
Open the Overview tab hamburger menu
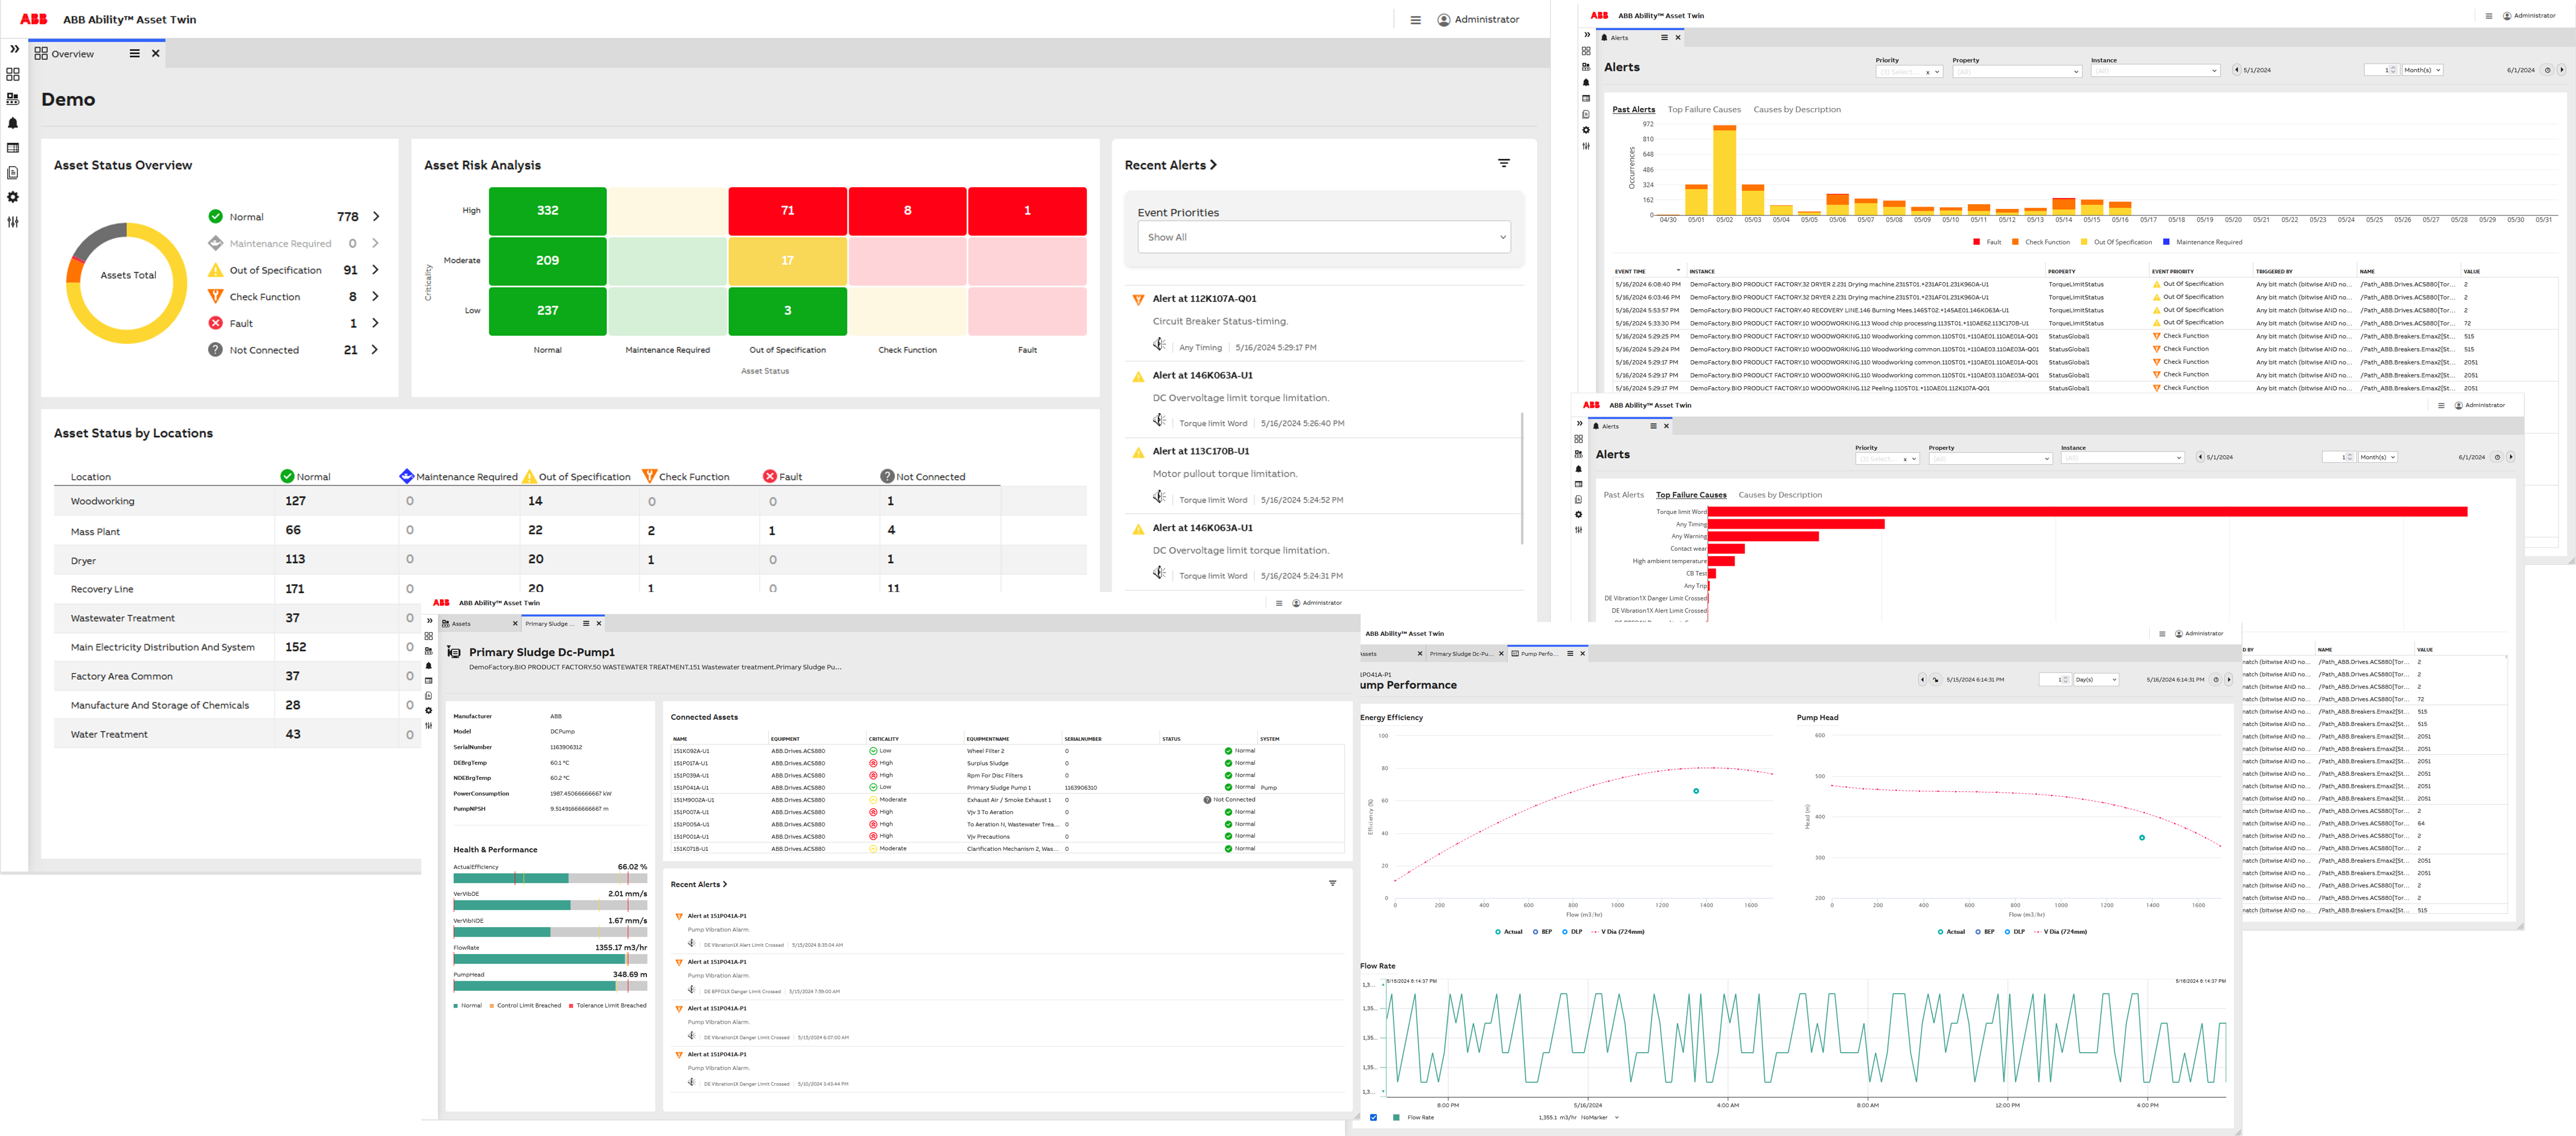click(135, 54)
